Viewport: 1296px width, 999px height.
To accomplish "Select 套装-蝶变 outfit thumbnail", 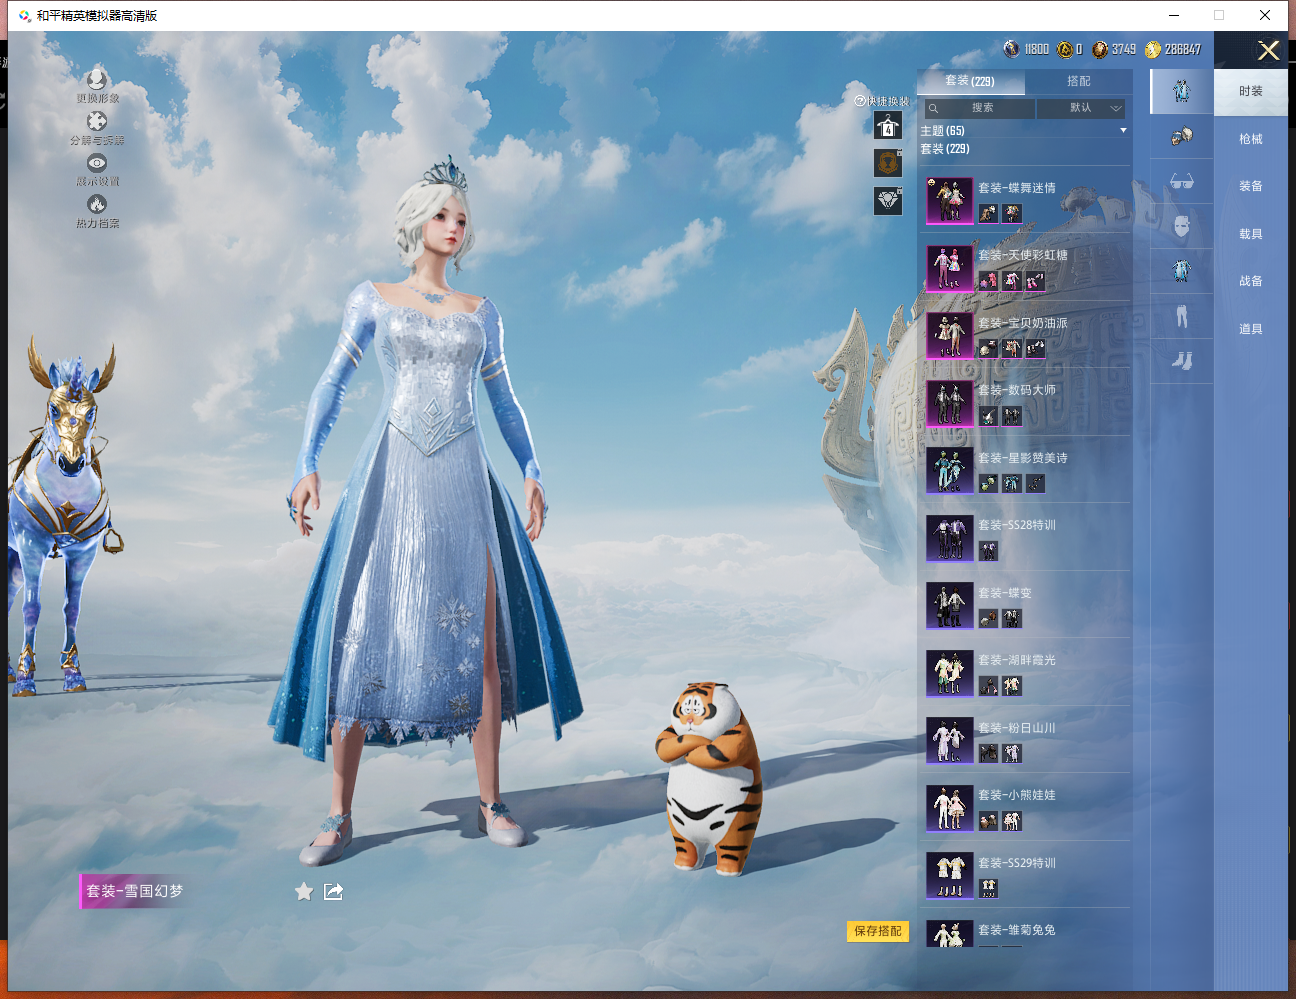I will (949, 605).
